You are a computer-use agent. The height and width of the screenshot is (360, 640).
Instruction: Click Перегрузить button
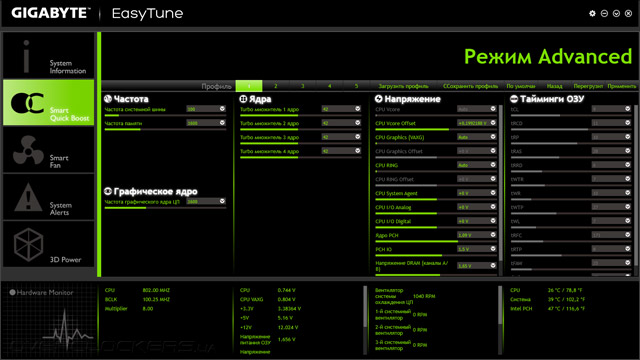(x=588, y=86)
